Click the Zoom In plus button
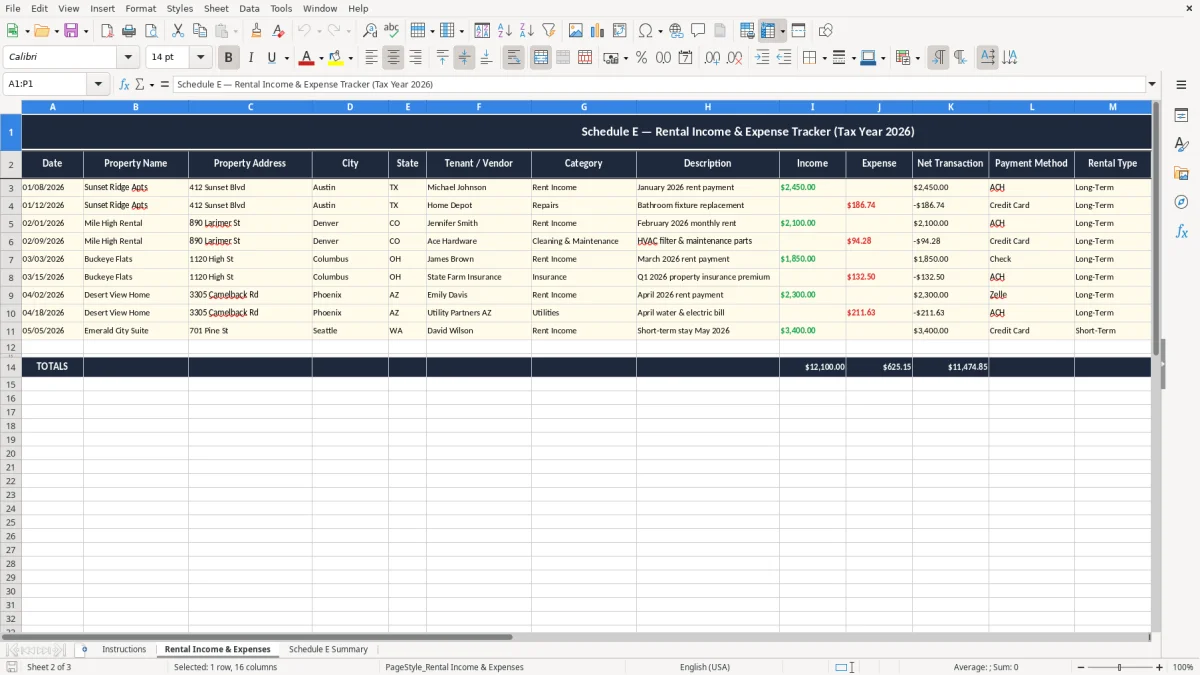 pyautogui.click(x=1160, y=667)
